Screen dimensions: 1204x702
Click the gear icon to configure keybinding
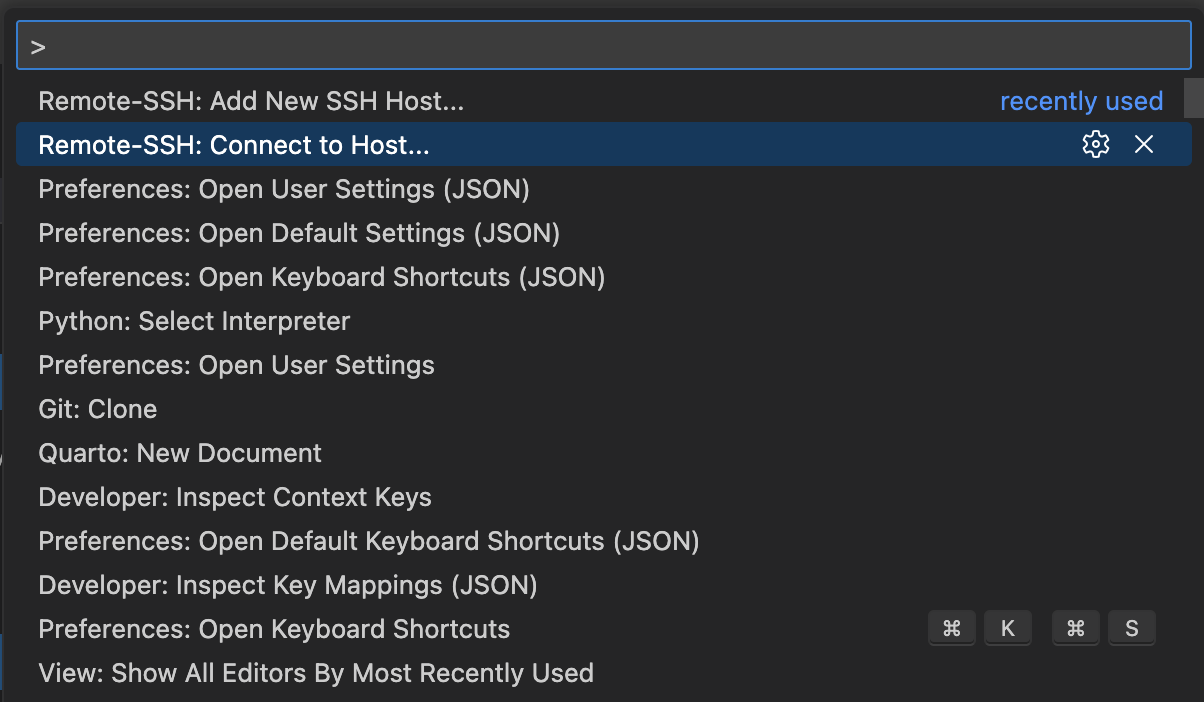click(x=1096, y=144)
